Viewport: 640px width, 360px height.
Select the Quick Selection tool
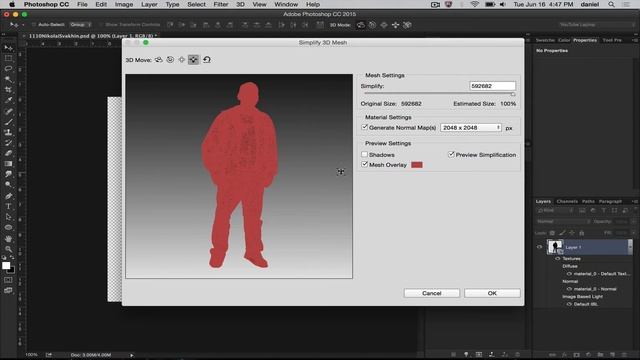[8, 79]
